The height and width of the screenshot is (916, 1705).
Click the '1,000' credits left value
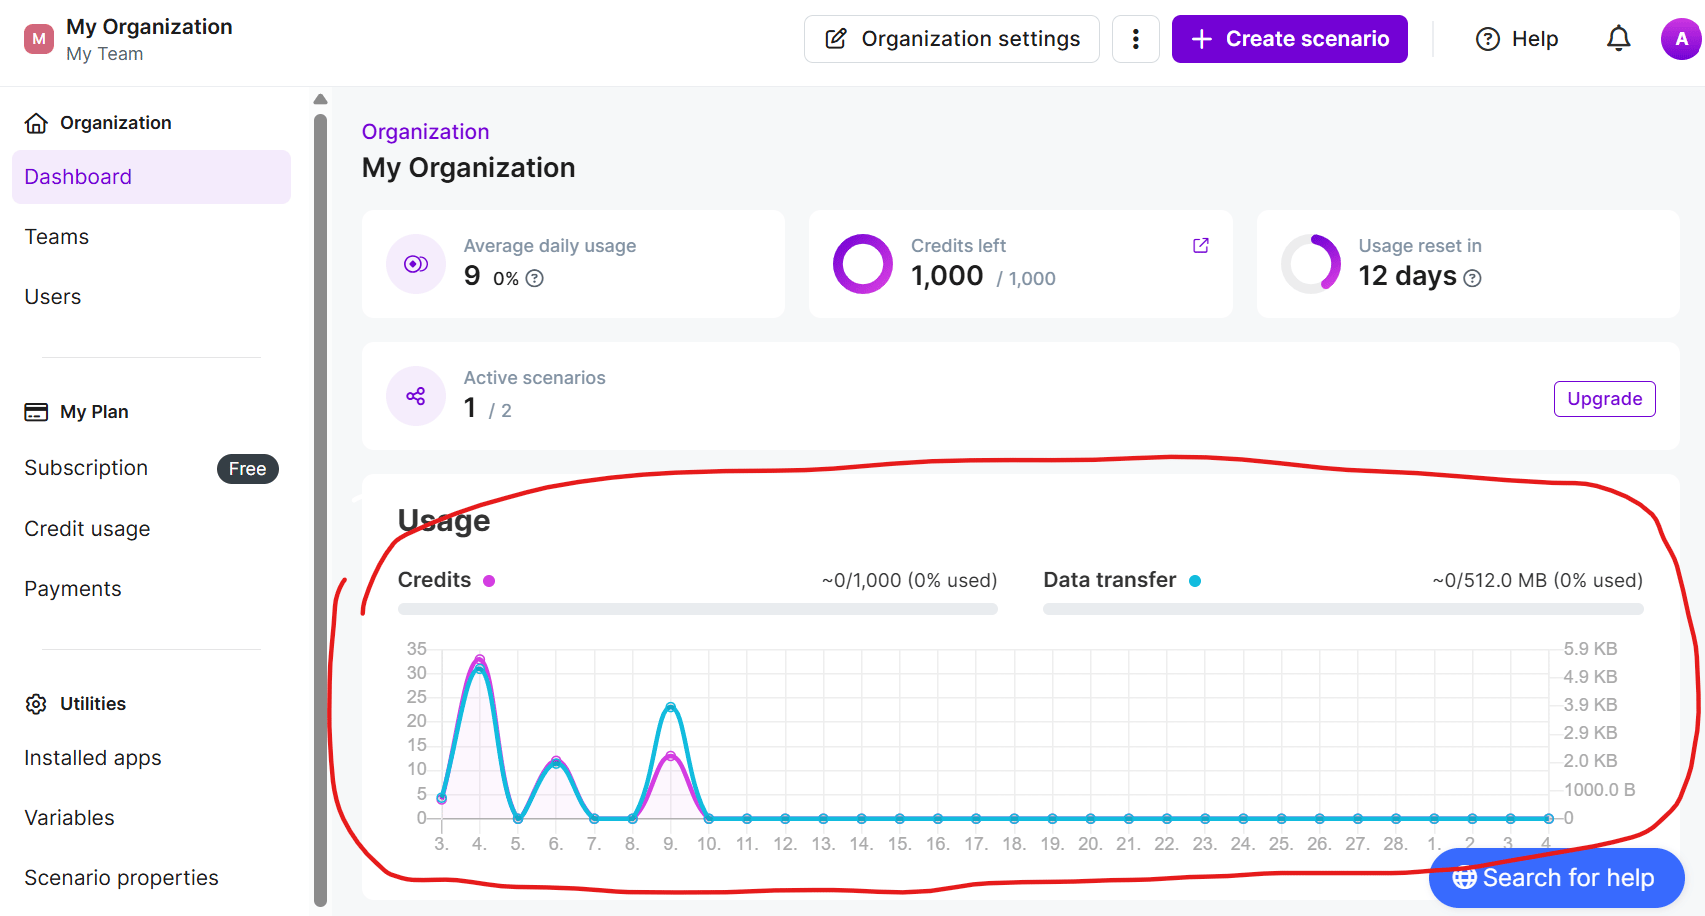coord(947,276)
